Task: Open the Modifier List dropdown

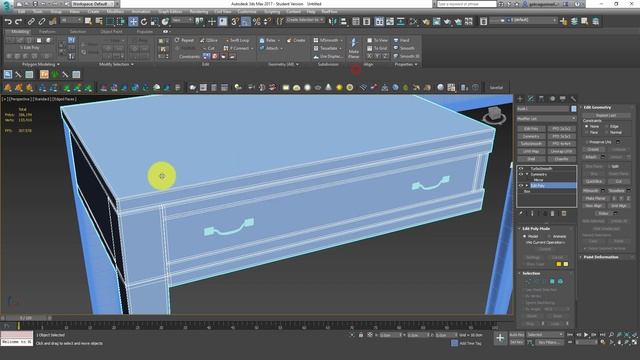Action: pyautogui.click(x=546, y=118)
